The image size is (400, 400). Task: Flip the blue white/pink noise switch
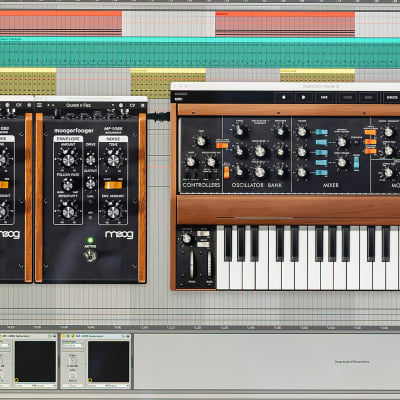(356, 162)
